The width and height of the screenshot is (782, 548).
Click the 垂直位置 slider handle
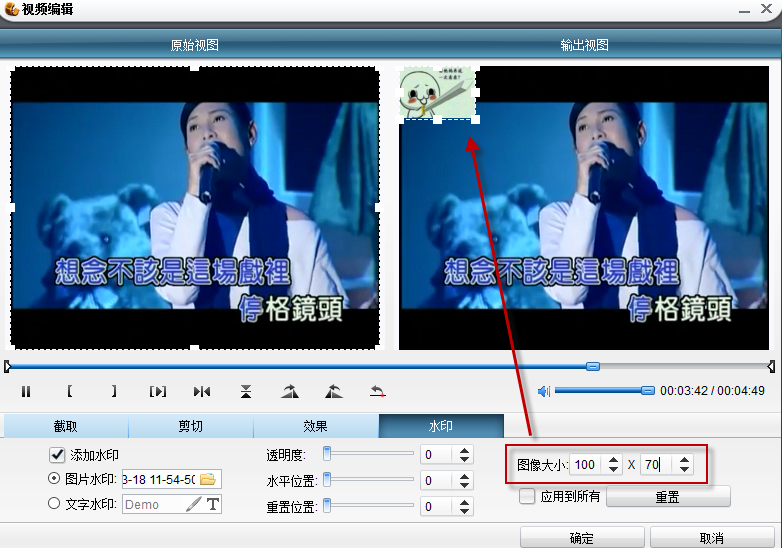[327, 505]
